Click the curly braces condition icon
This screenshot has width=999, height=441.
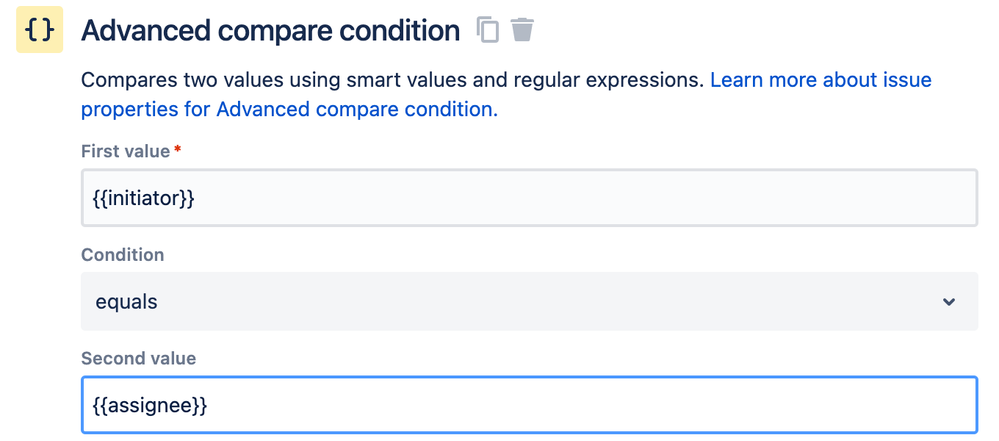[x=39, y=31]
